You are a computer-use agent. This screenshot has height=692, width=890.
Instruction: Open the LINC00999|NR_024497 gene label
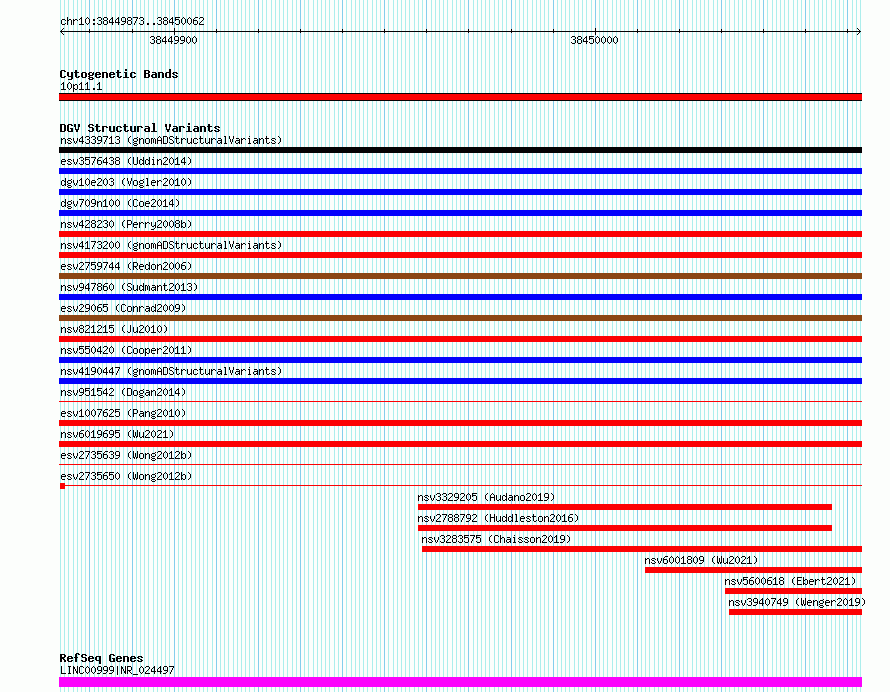tap(117, 670)
